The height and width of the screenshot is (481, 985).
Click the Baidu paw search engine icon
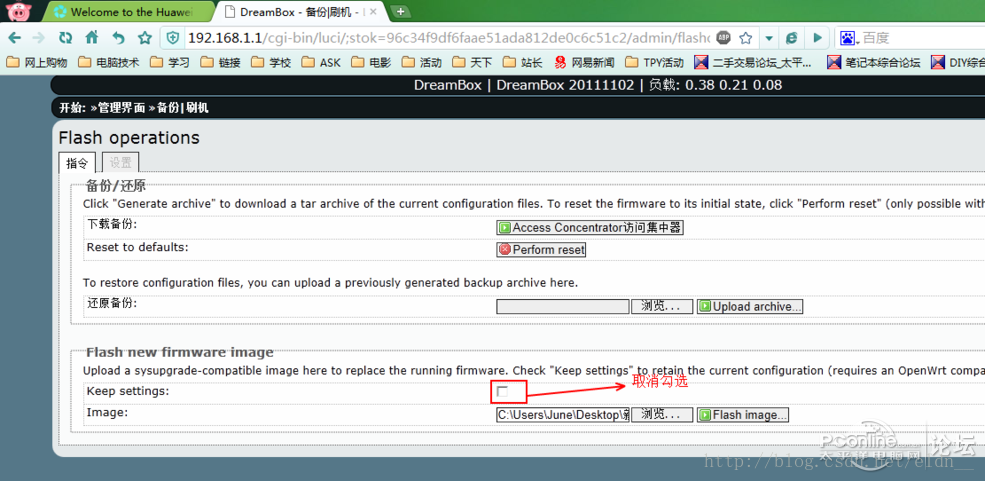848,38
